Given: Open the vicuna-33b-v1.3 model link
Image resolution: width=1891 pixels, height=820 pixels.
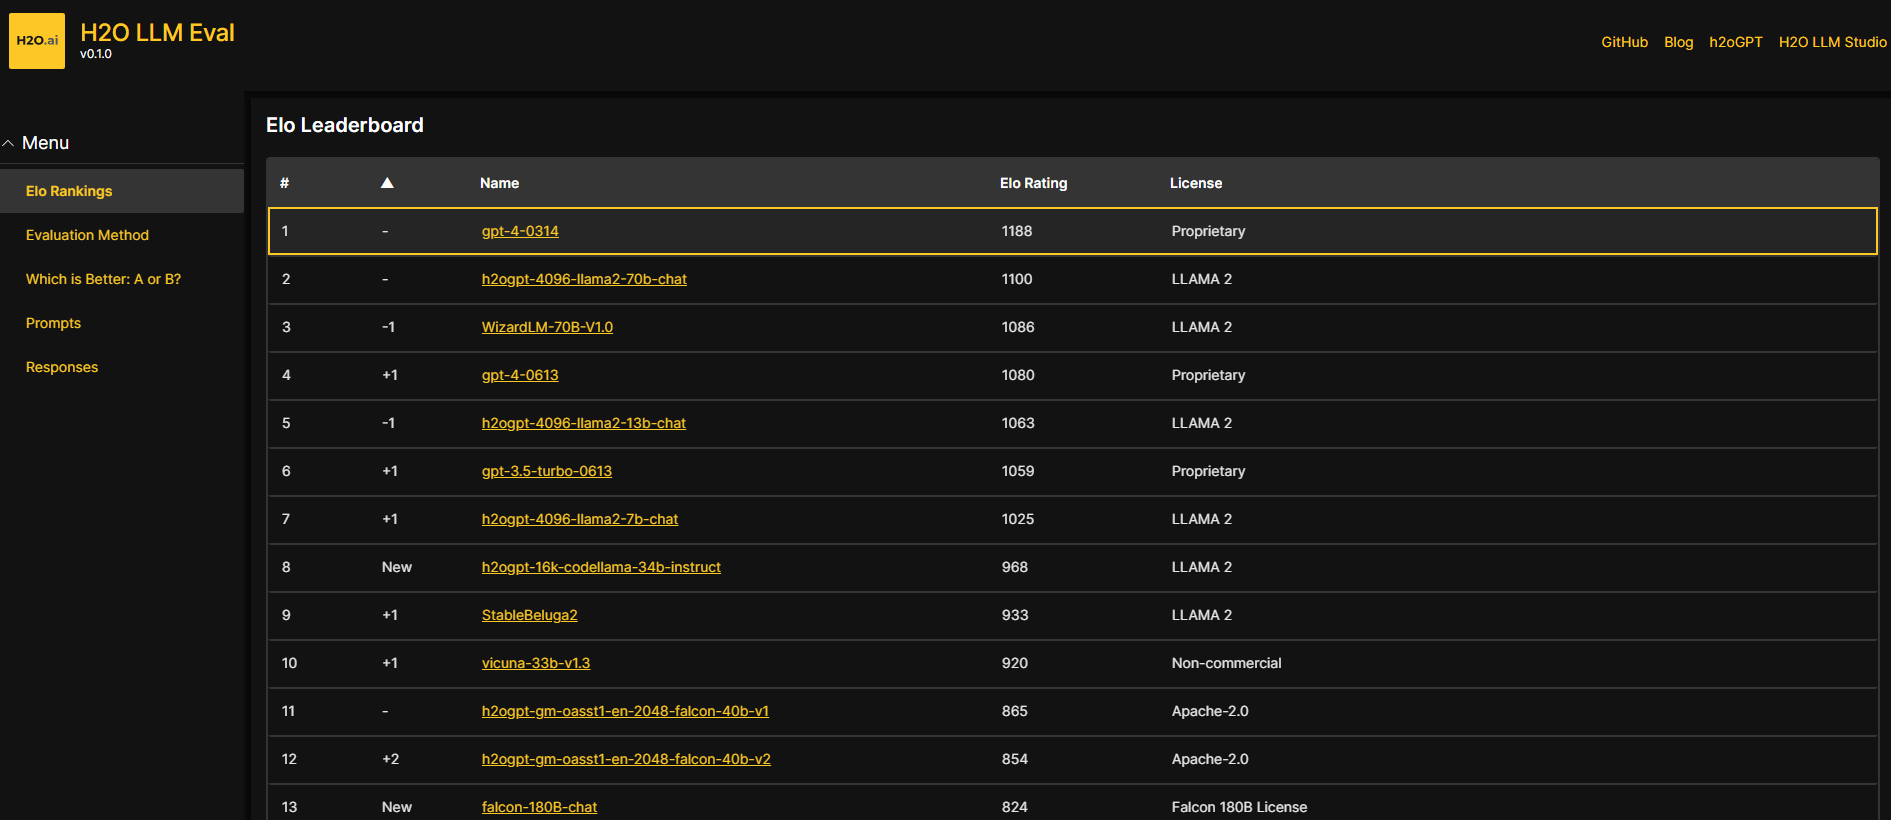Looking at the screenshot, I should click(x=536, y=663).
